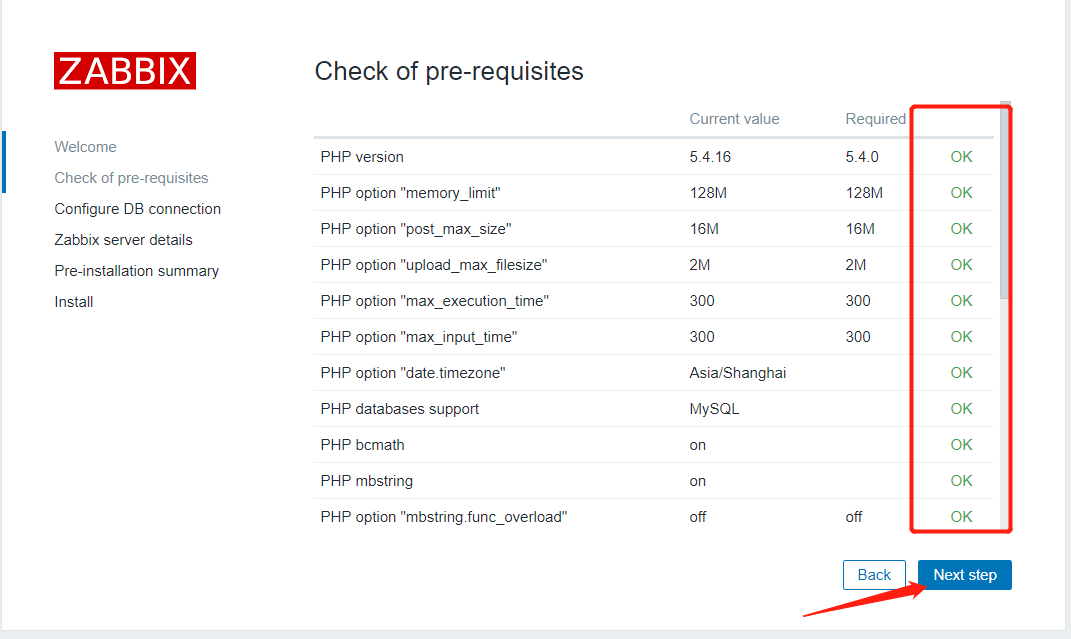Click the Install step in sidebar
This screenshot has height=639, width=1071.
[74, 302]
